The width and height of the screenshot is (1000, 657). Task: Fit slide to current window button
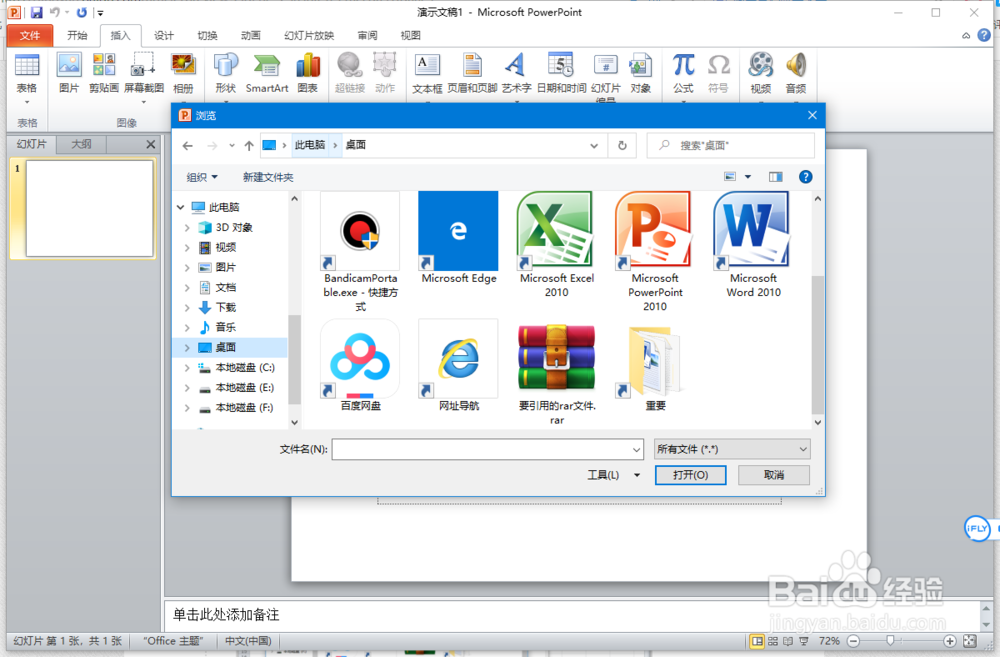[969, 641]
